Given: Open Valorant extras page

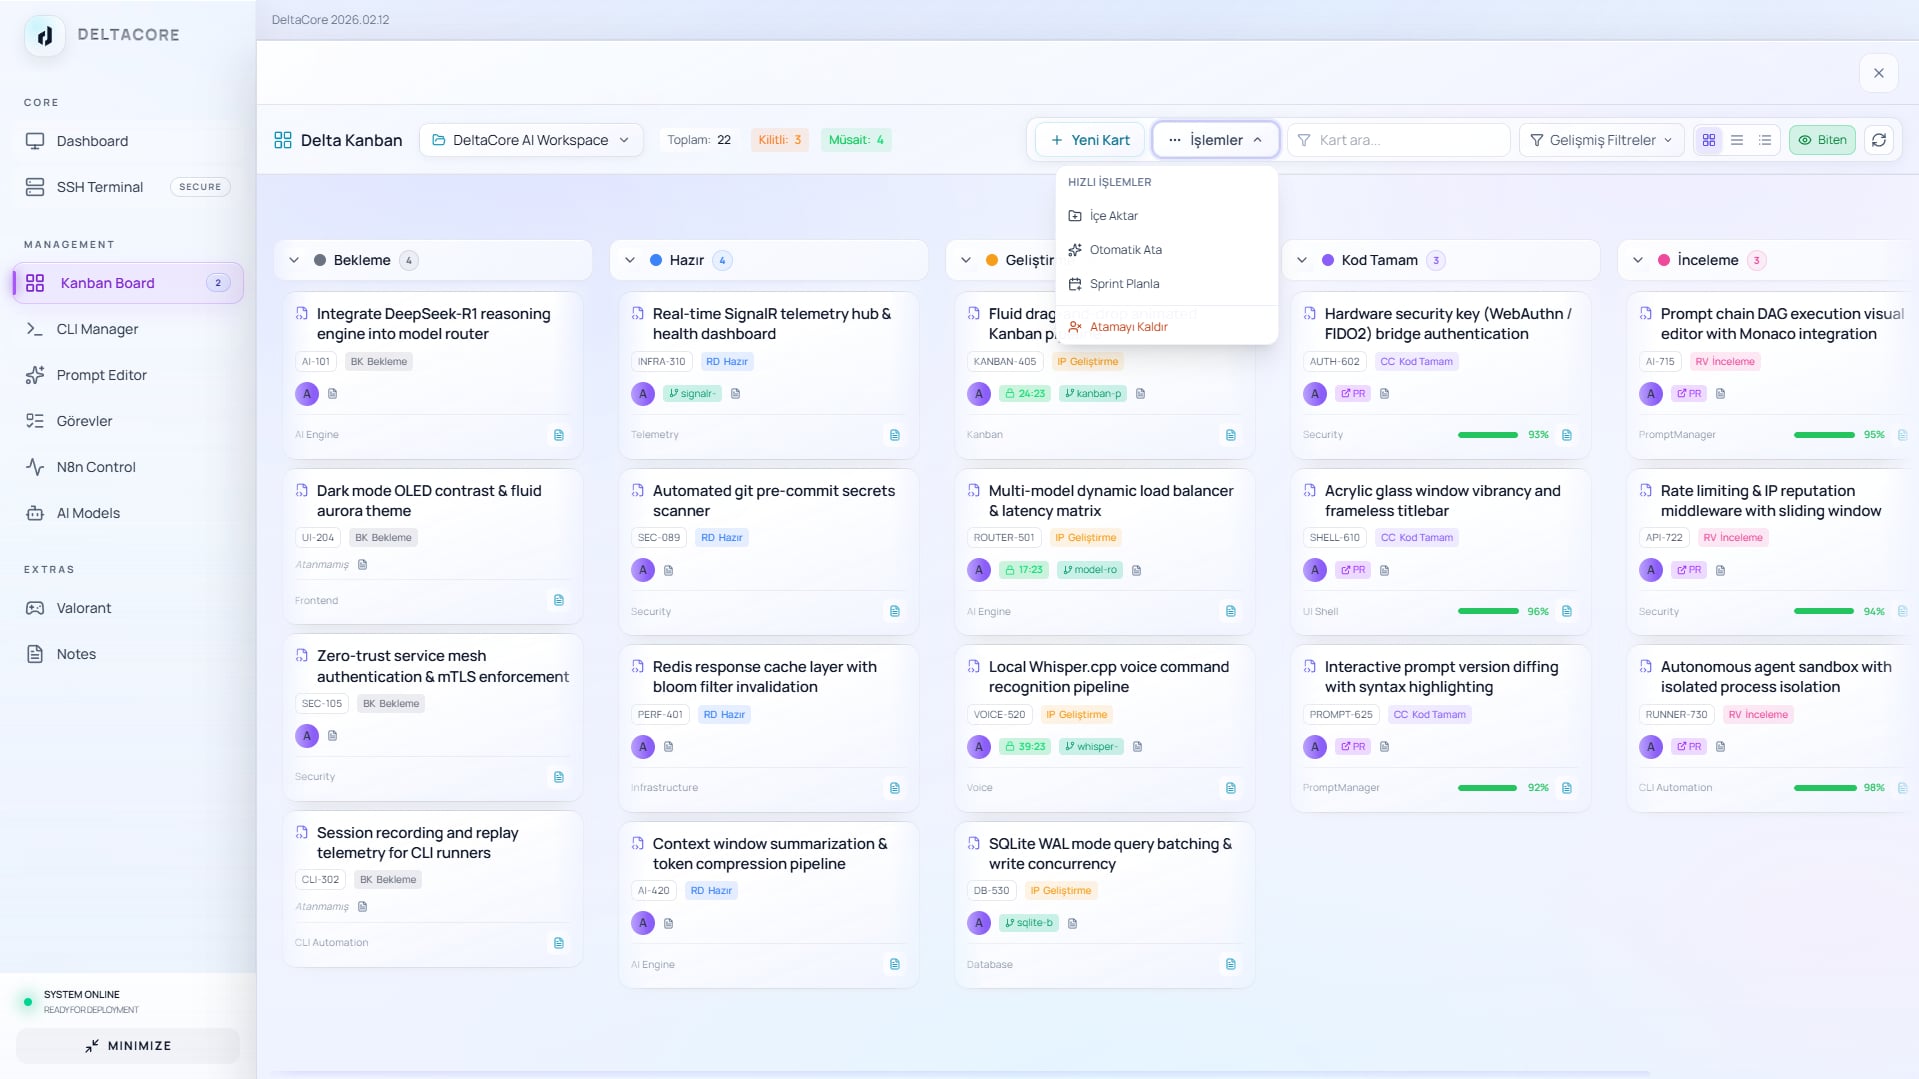Looking at the screenshot, I should 127,608.
